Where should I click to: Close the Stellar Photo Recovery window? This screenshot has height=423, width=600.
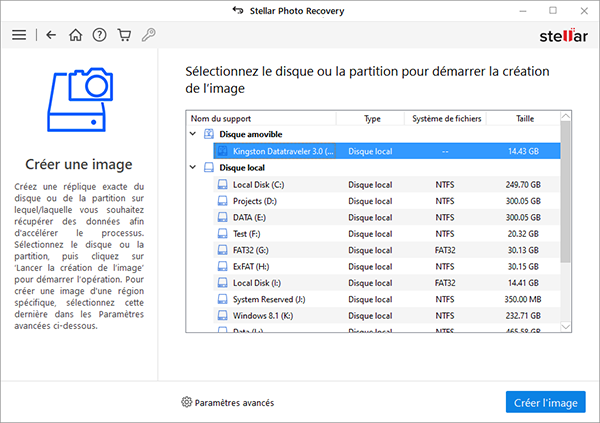(x=584, y=11)
